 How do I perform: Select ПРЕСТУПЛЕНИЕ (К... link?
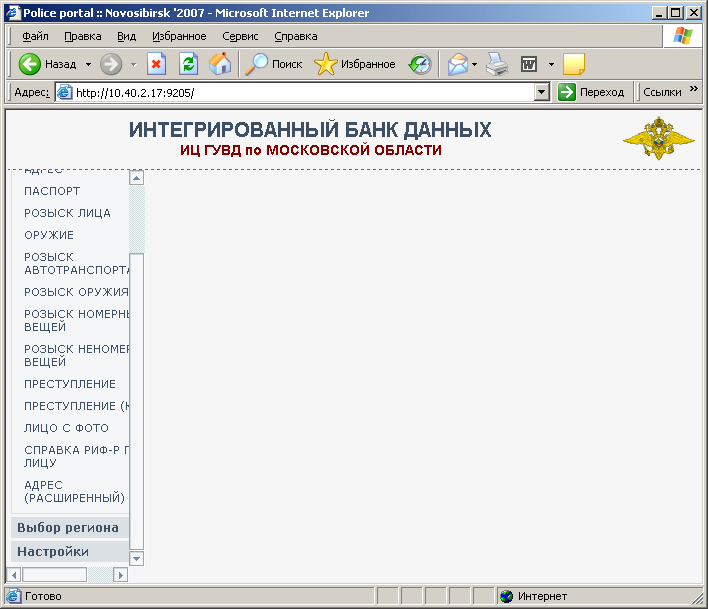coord(76,406)
